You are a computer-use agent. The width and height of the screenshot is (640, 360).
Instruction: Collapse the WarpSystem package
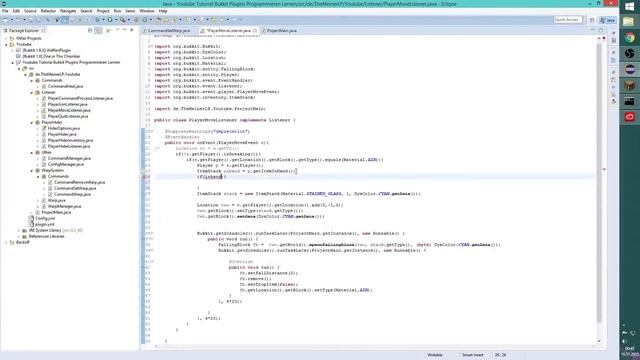31,171
